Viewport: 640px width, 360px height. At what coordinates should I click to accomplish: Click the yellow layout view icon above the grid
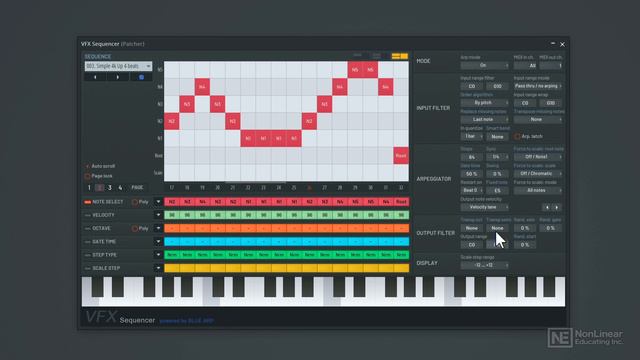point(400,56)
